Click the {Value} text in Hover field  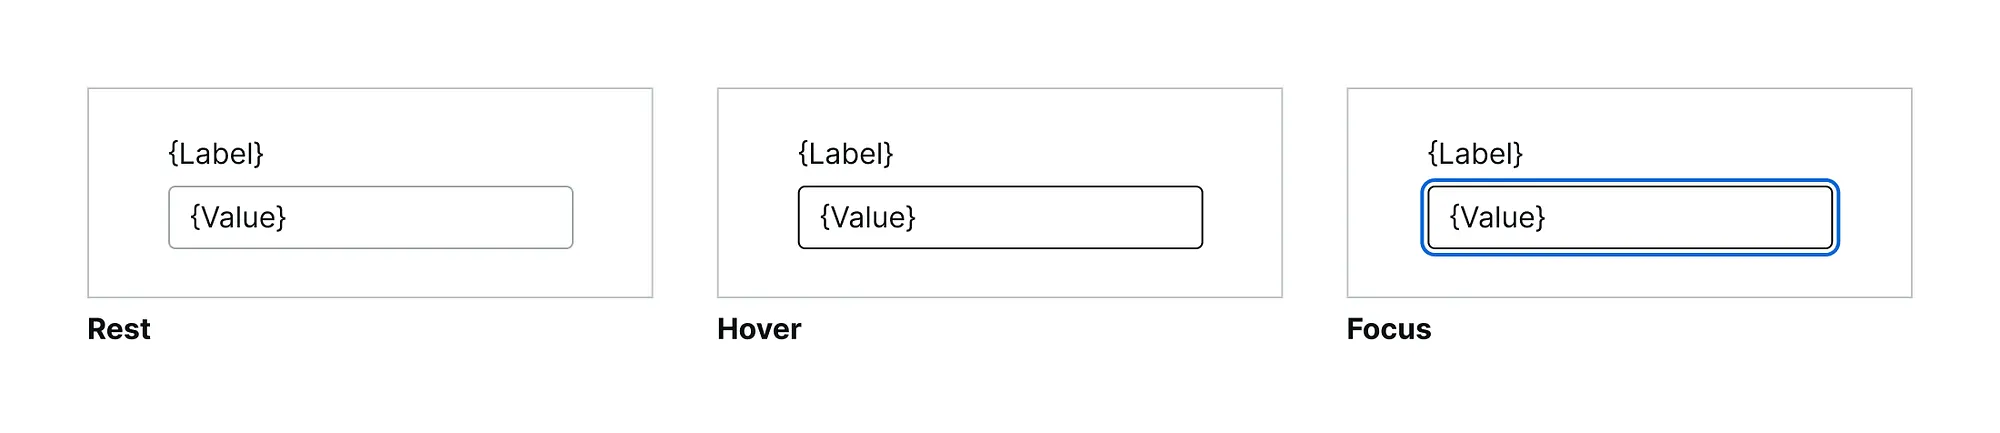pos(869,217)
